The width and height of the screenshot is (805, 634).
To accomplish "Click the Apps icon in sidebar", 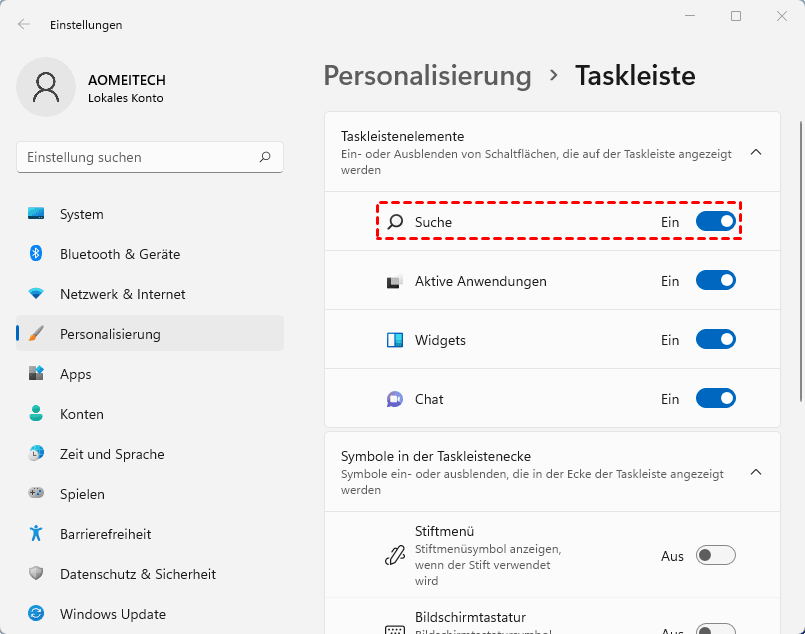I will pyautogui.click(x=36, y=374).
